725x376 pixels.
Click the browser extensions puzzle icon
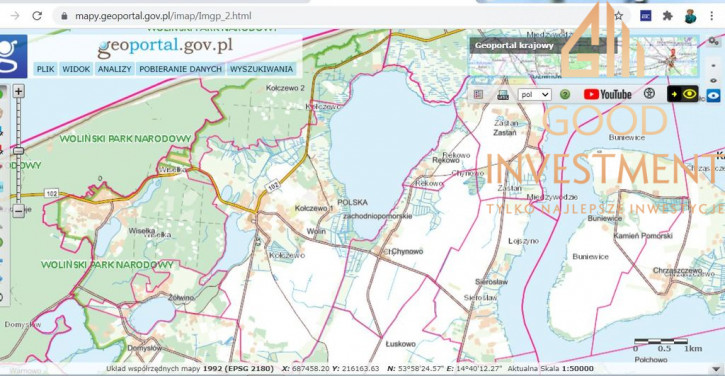click(667, 16)
